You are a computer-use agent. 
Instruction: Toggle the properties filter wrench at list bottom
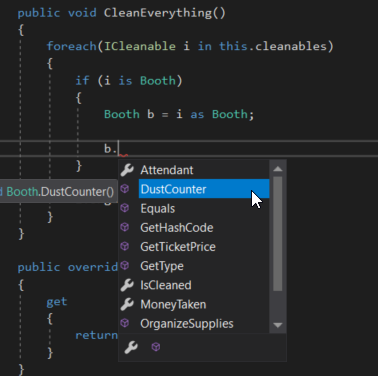[x=131, y=347]
